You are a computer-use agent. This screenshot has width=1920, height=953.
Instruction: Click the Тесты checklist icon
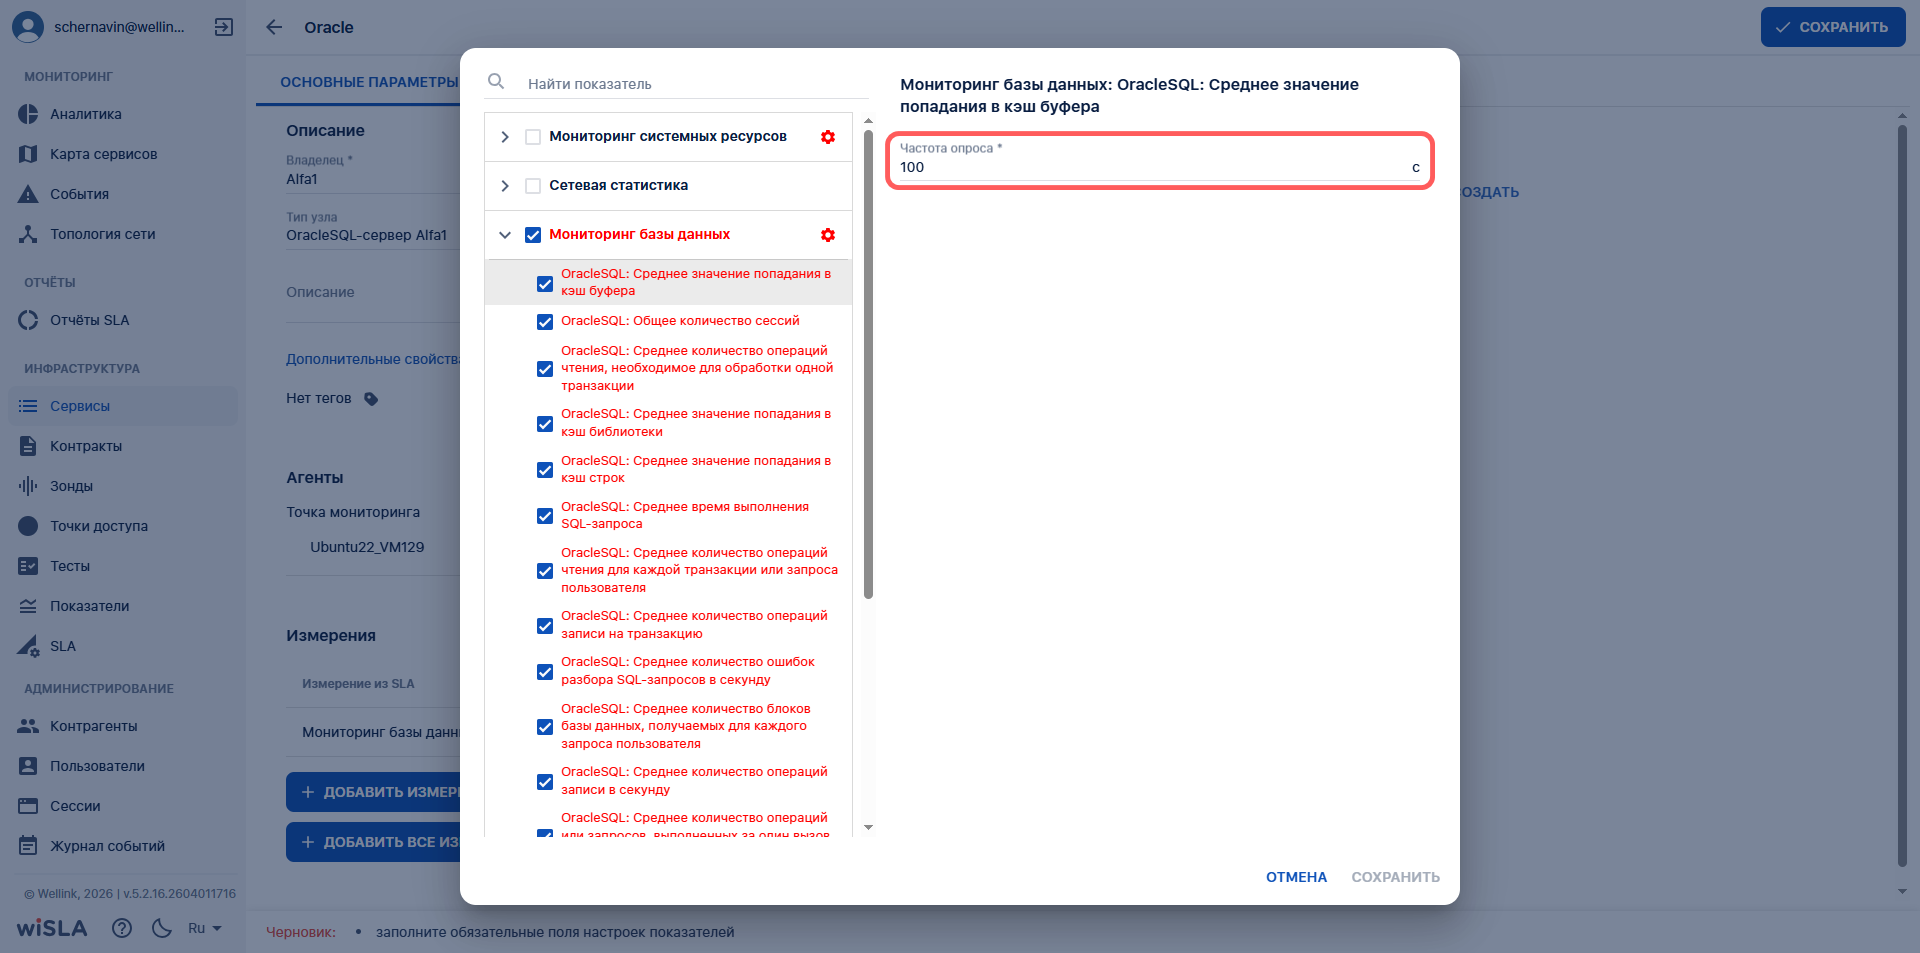tap(28, 566)
